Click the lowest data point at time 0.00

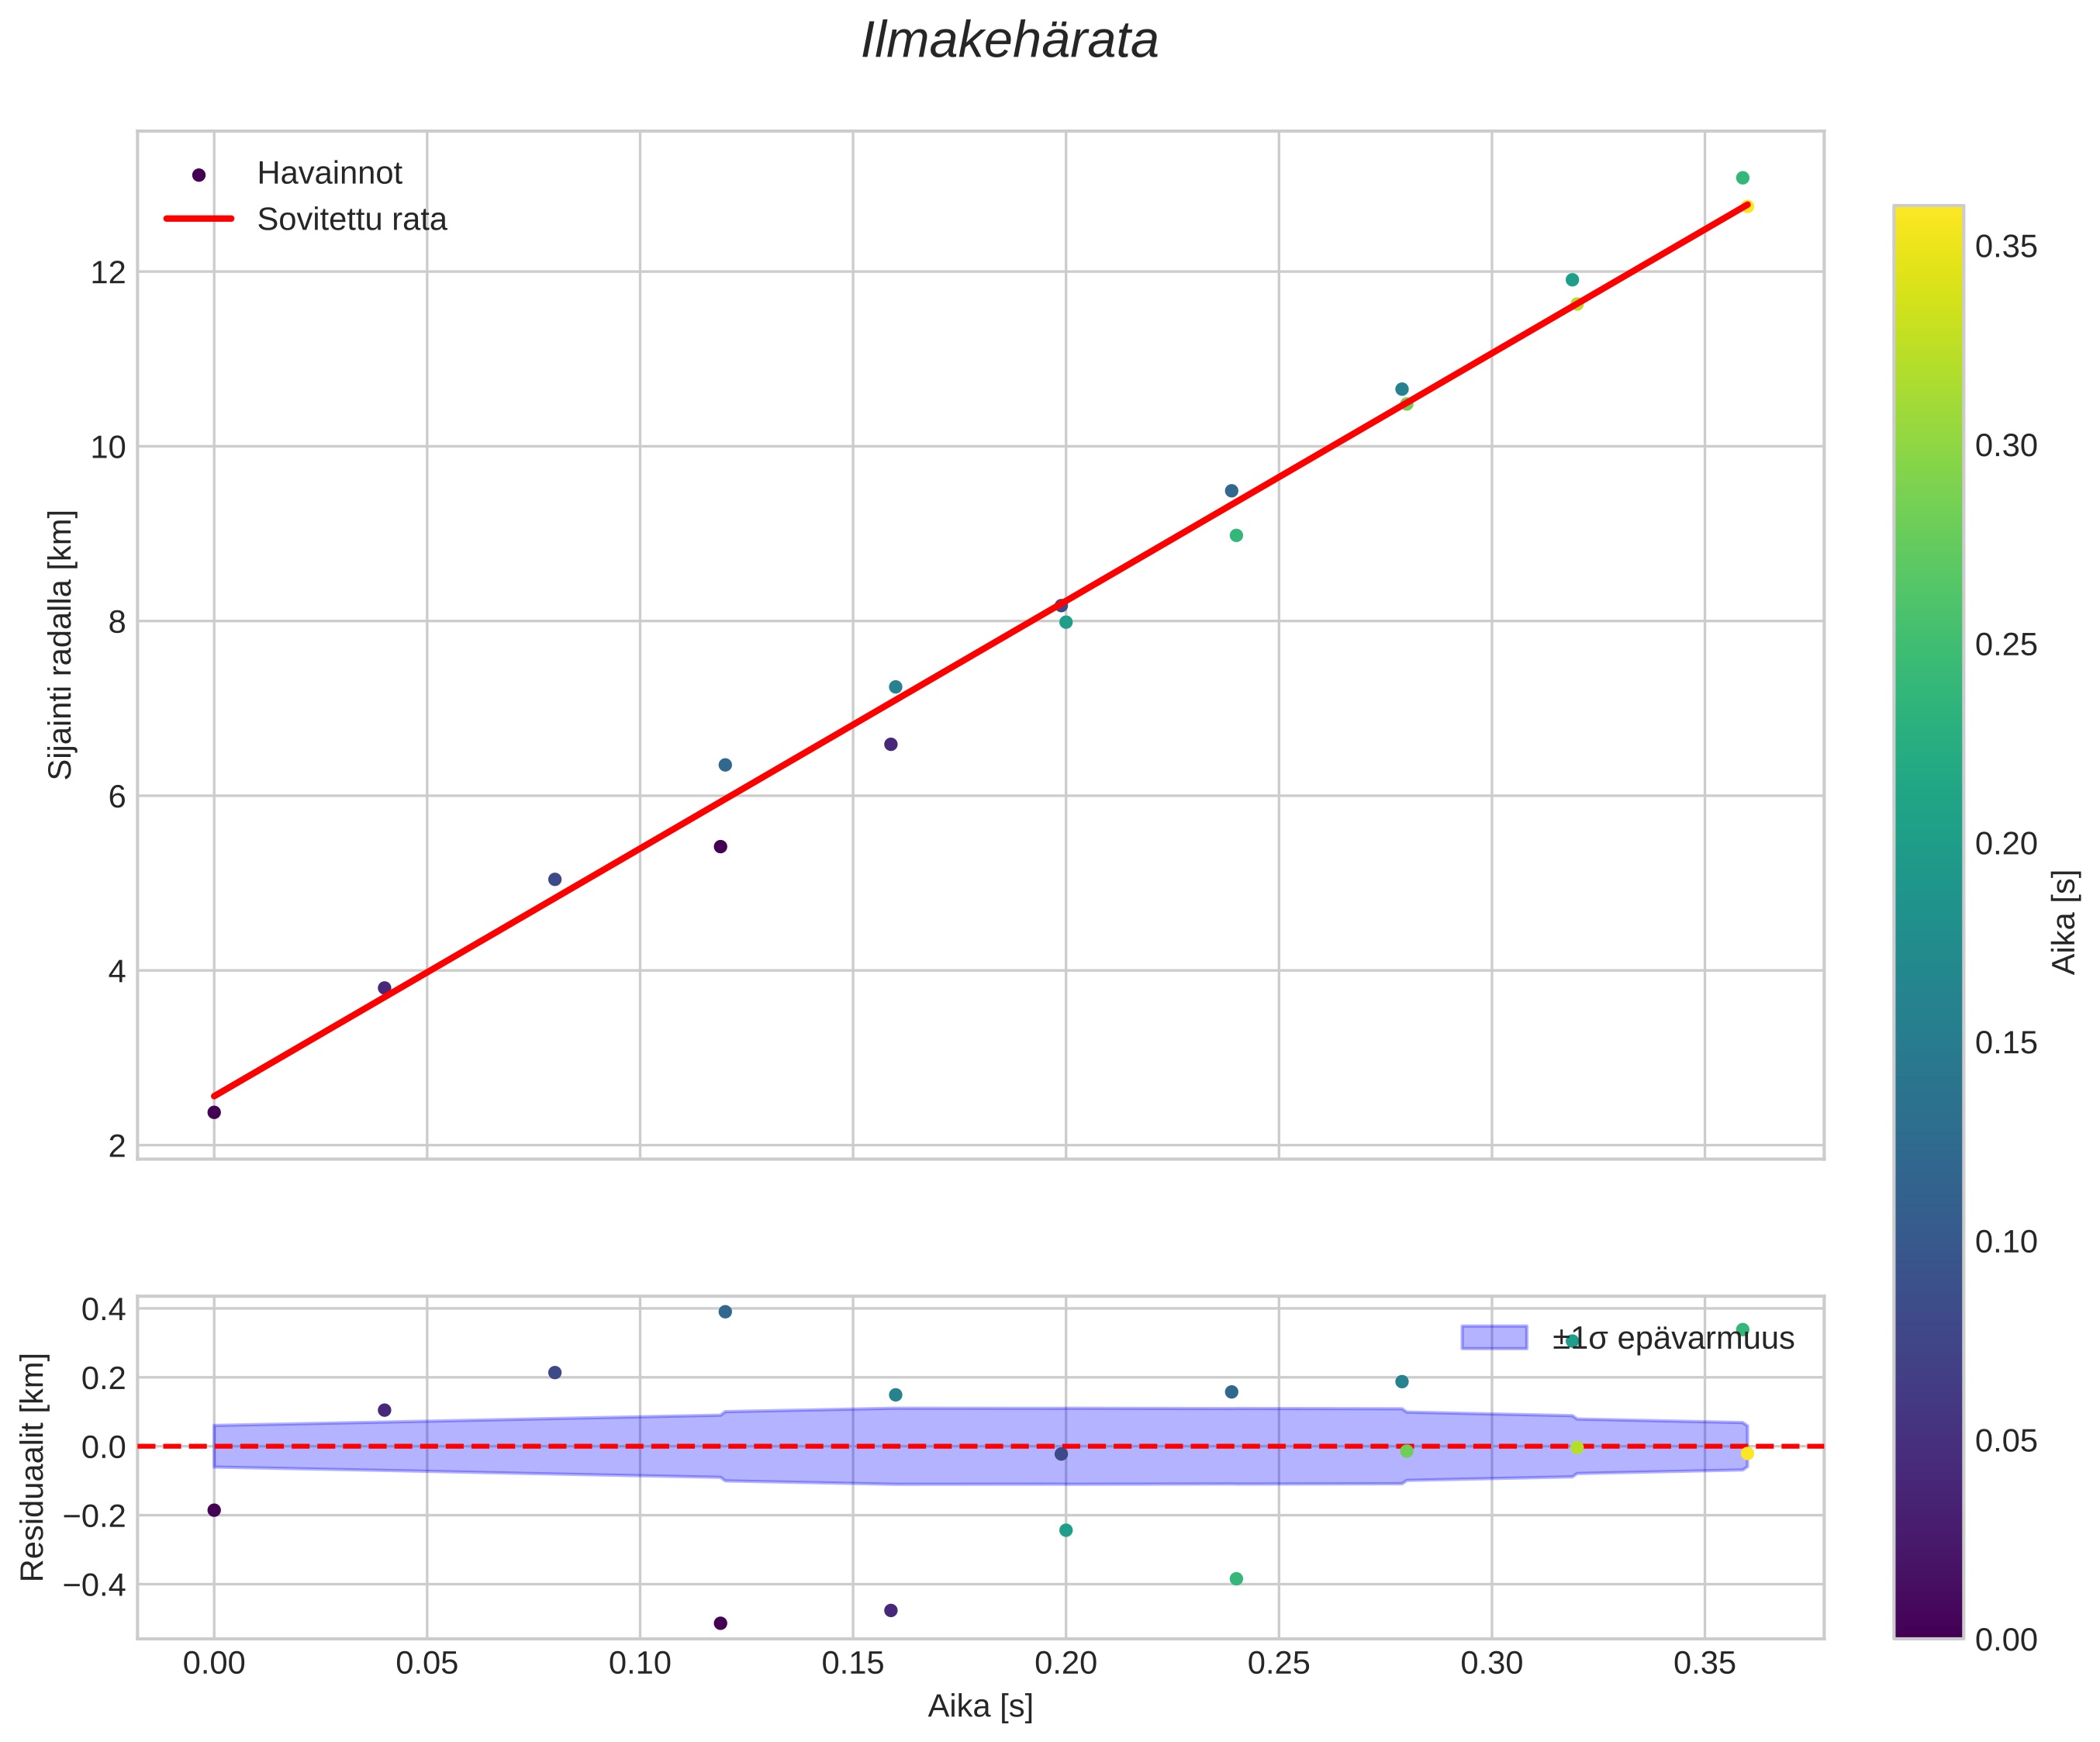tap(214, 1112)
